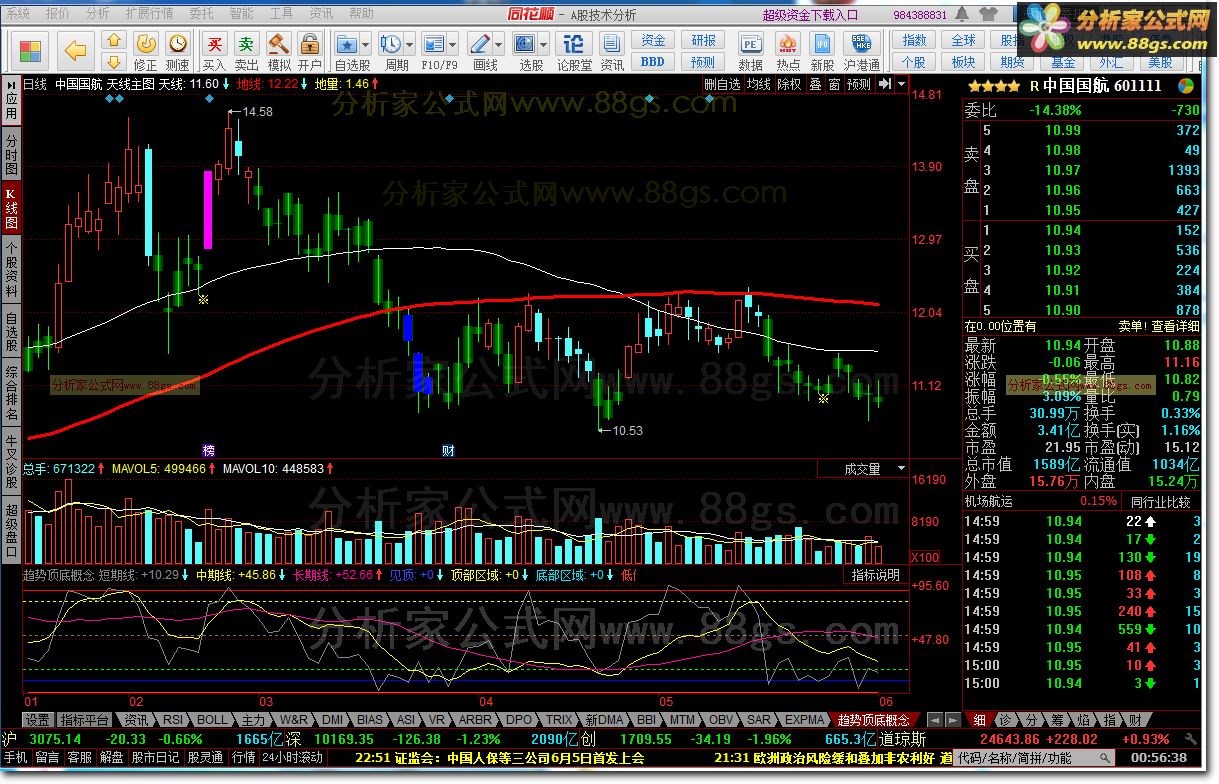Click the 资金 button
The image size is (1219, 784).
[653, 41]
